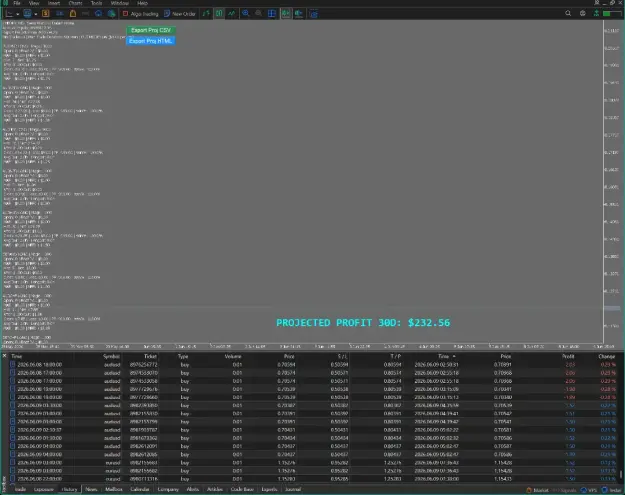The height and width of the screenshot is (495, 625).
Task: Toggle the chart shift icon
Action: pyautogui.click(x=299, y=14)
